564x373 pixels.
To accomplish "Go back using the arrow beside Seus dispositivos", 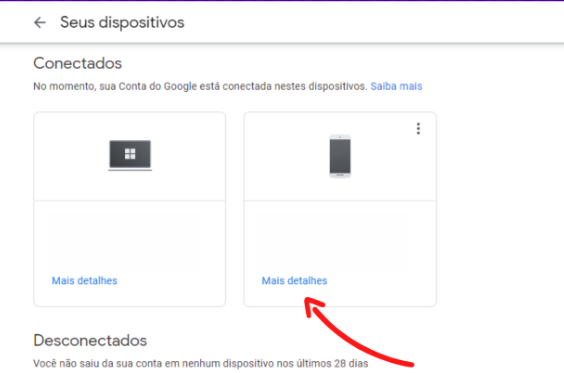I will click(40, 23).
